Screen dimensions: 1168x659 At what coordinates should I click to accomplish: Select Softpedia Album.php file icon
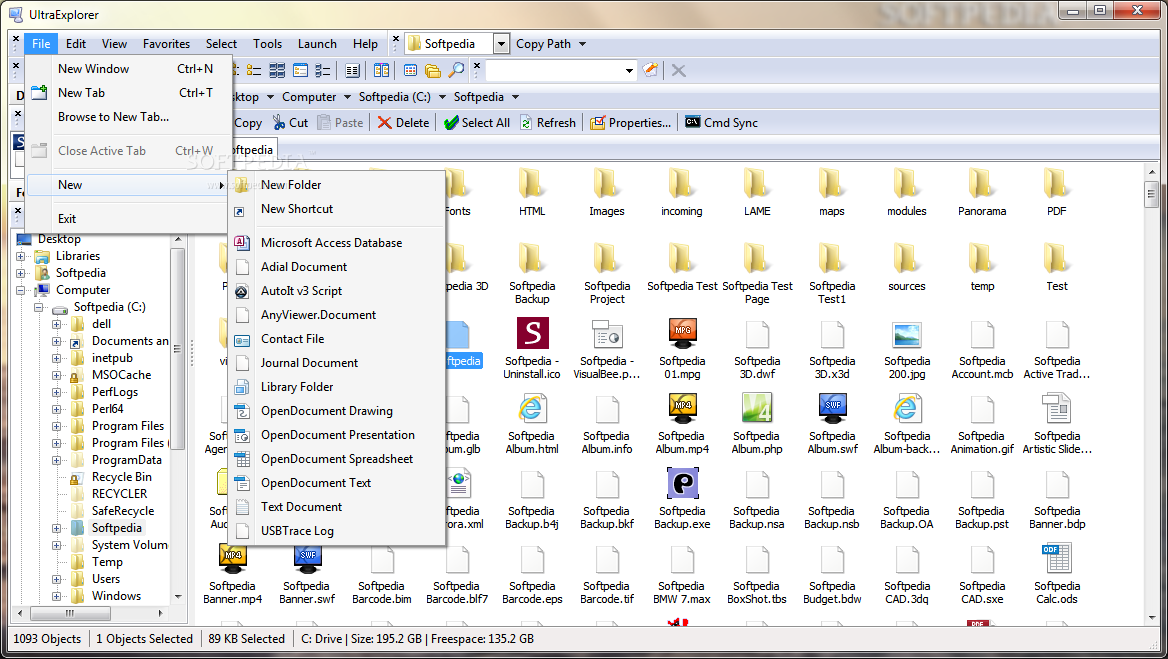coord(757,408)
